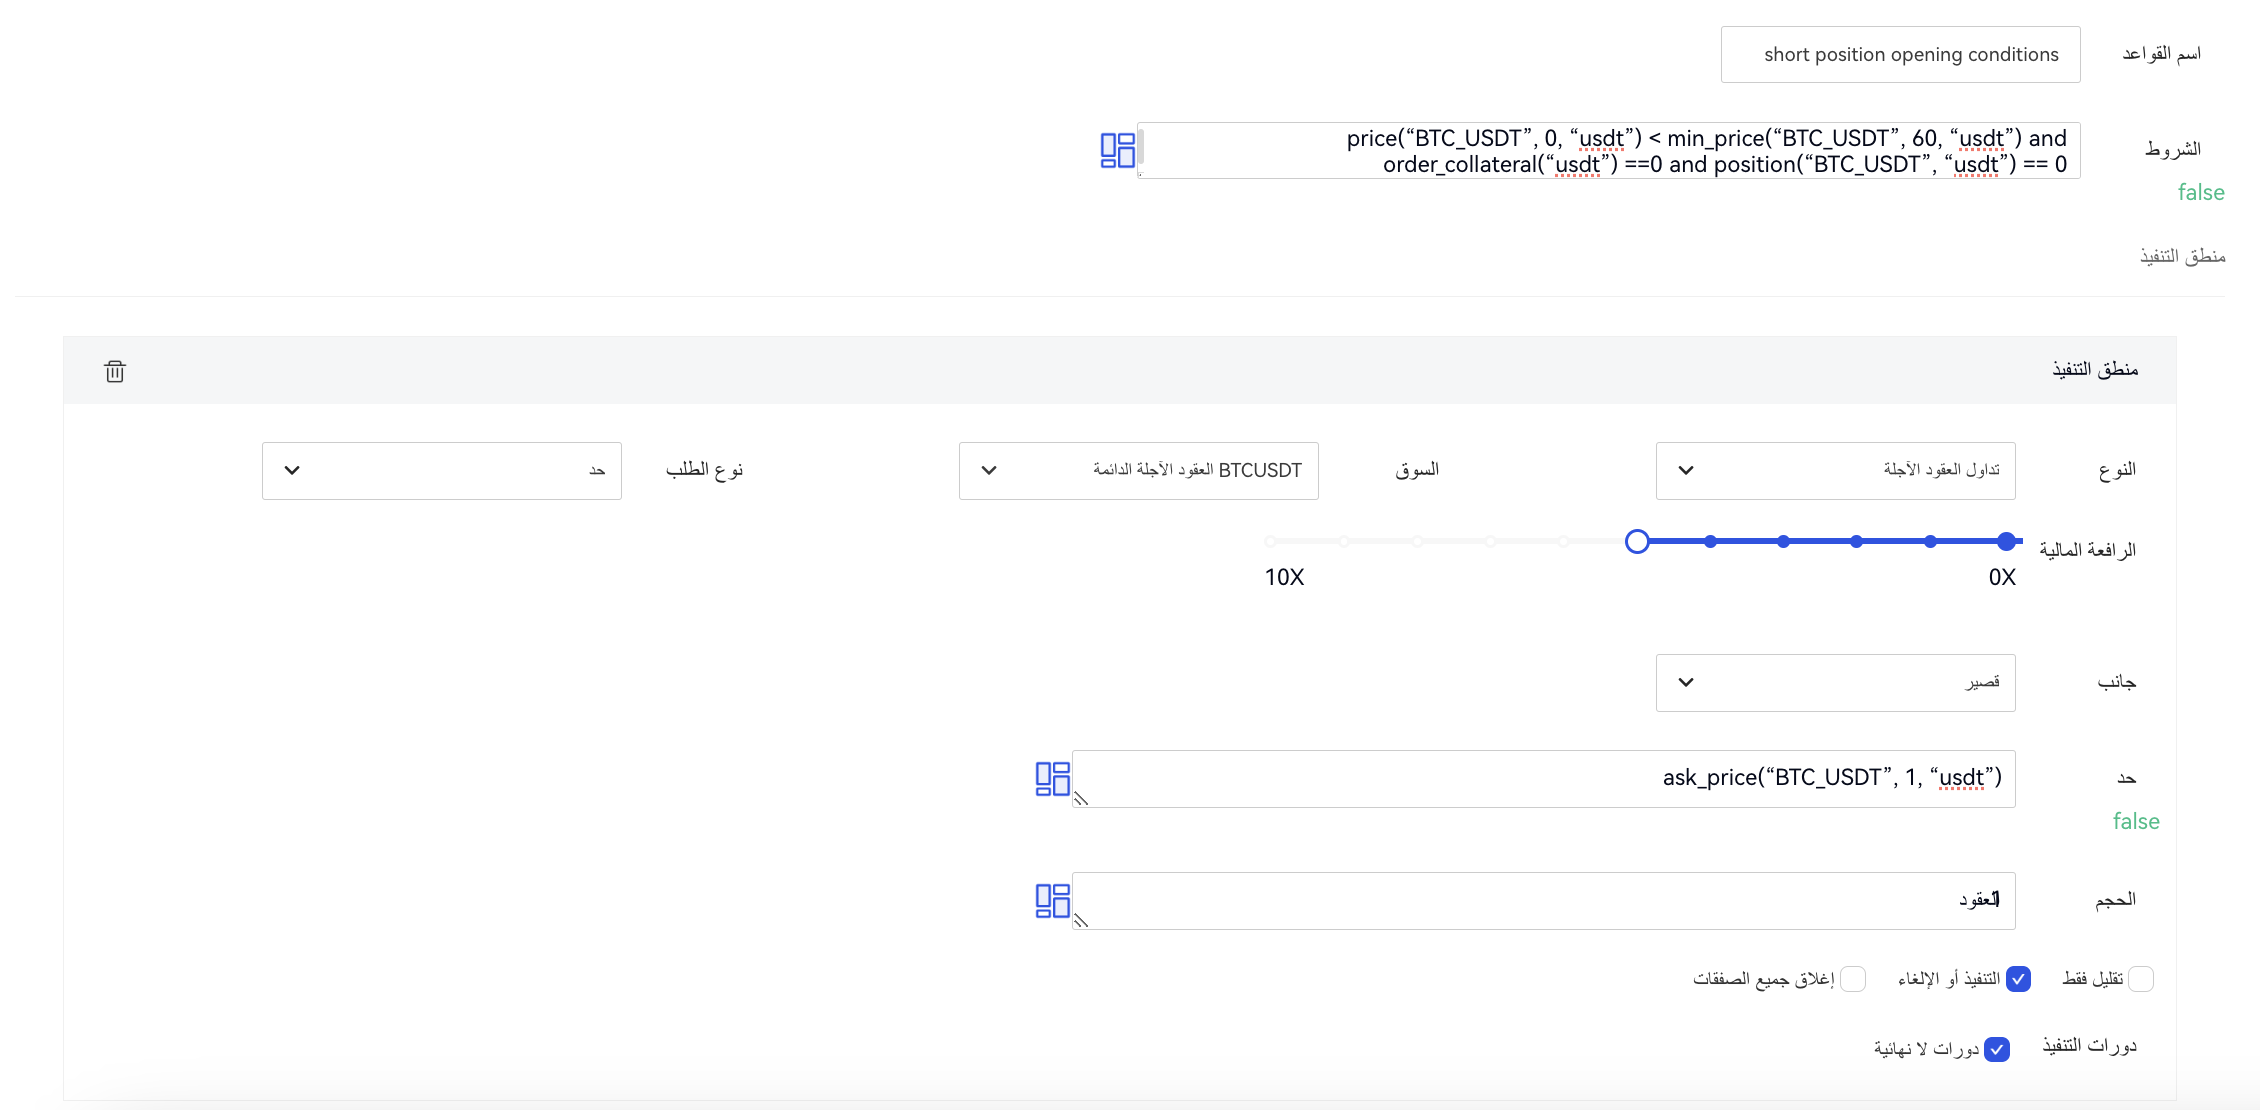Viewport: 2260px width, 1110px height.
Task: Click the leverage slider handle
Action: pyautogui.click(x=1637, y=542)
